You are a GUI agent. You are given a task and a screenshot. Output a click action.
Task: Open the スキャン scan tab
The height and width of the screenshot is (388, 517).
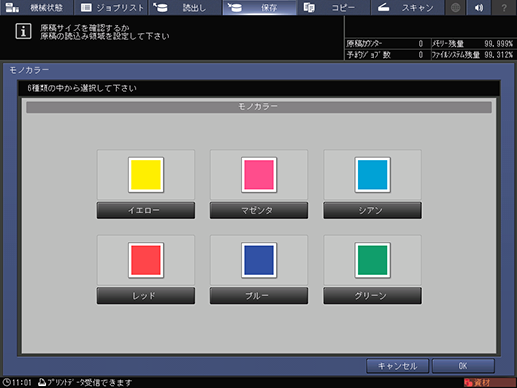(407, 7)
